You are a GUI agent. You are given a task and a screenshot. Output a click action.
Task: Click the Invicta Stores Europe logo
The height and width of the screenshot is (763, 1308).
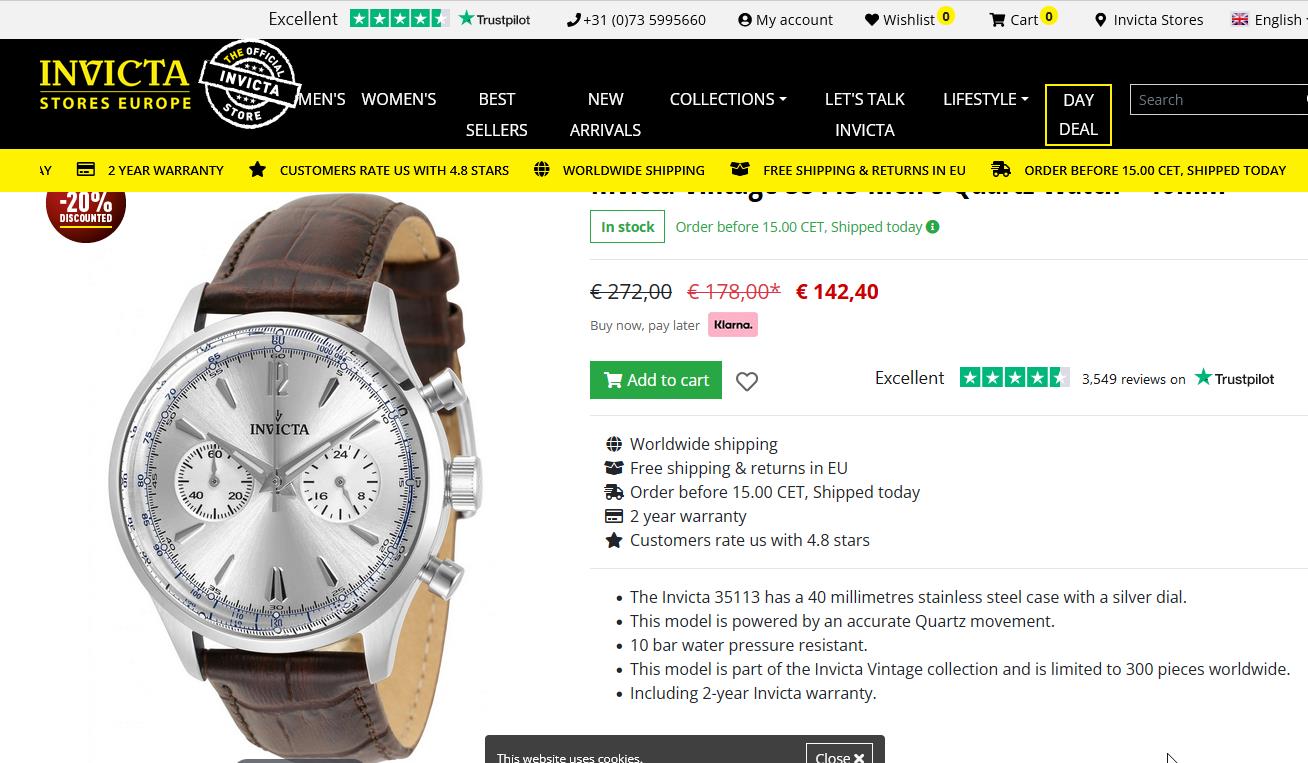[x=115, y=85]
